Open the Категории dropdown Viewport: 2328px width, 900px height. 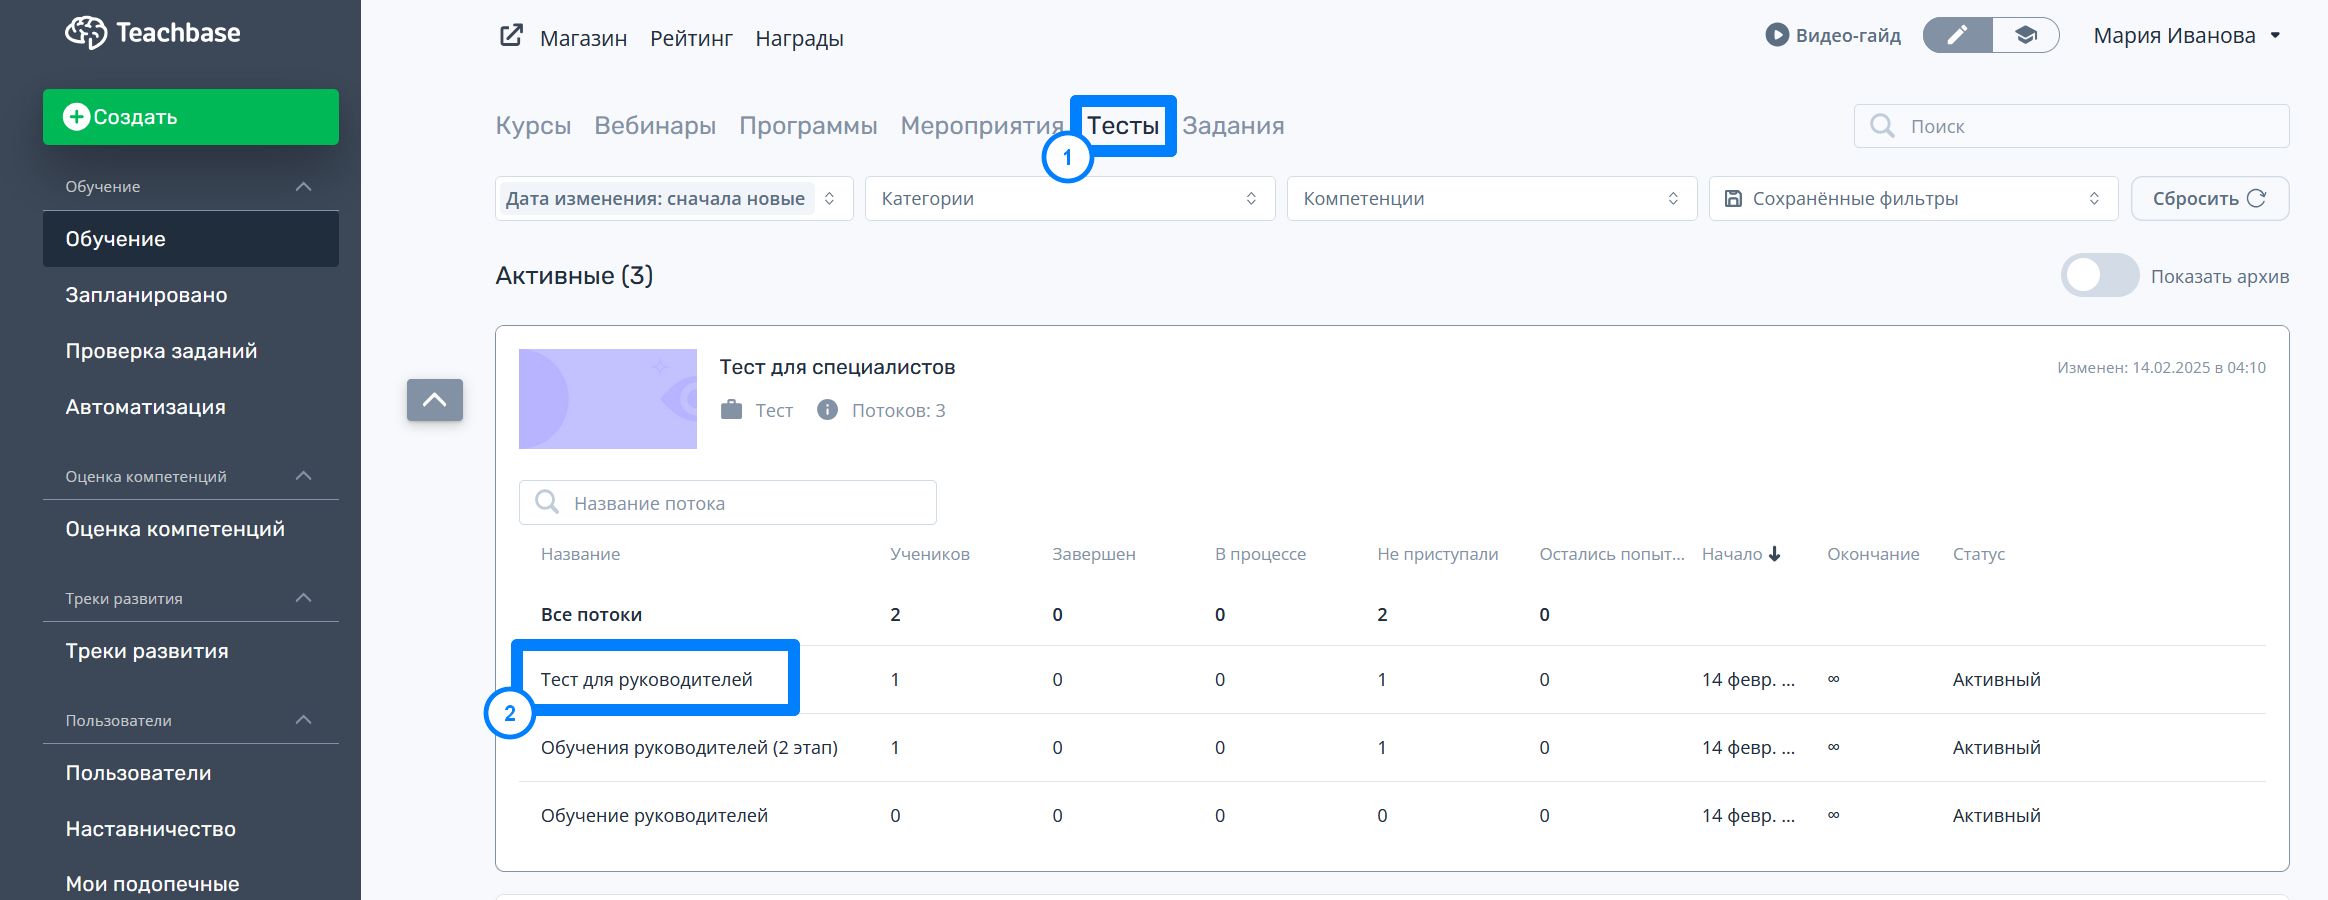[1070, 198]
